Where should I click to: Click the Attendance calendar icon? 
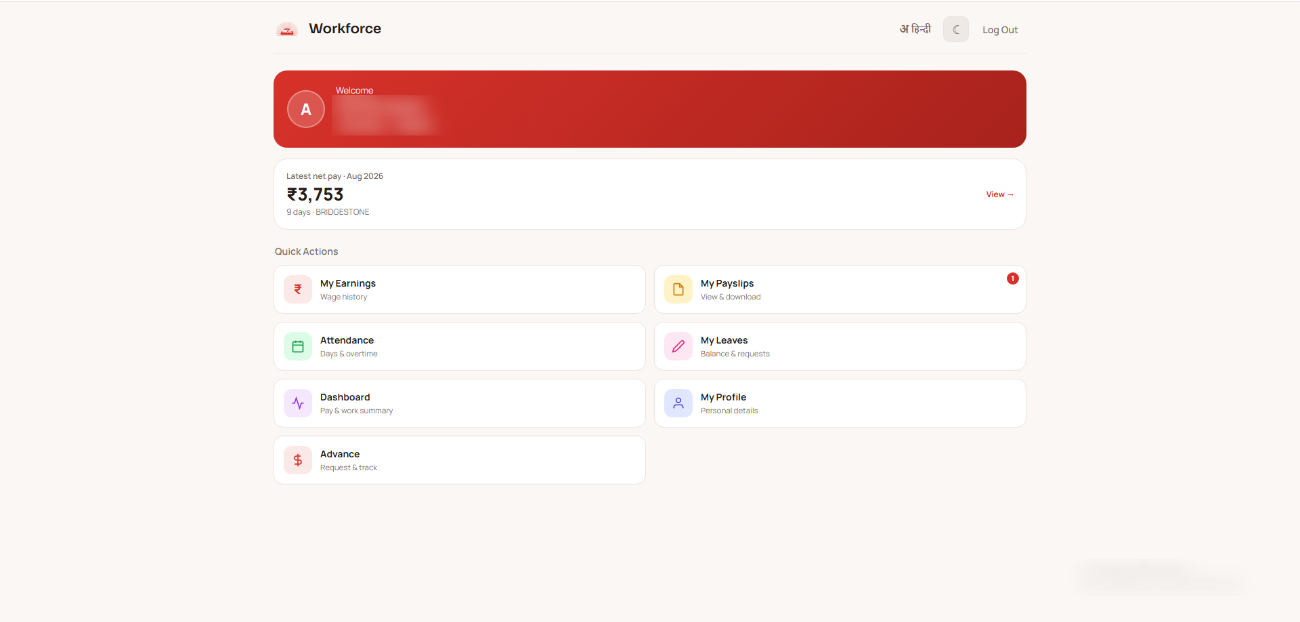click(298, 346)
